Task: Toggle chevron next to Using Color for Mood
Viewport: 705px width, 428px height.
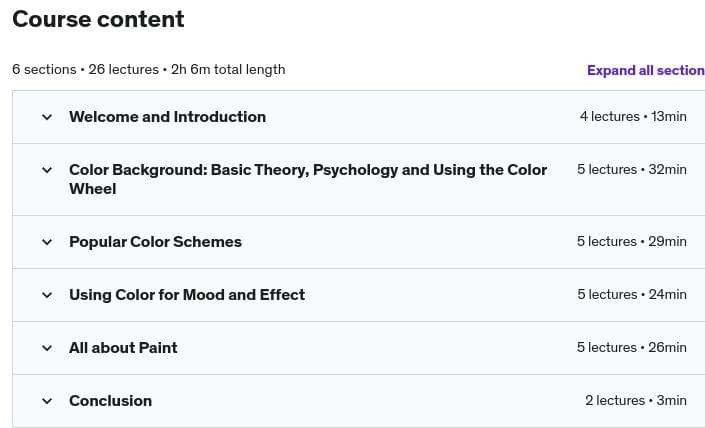Action: click(46, 295)
